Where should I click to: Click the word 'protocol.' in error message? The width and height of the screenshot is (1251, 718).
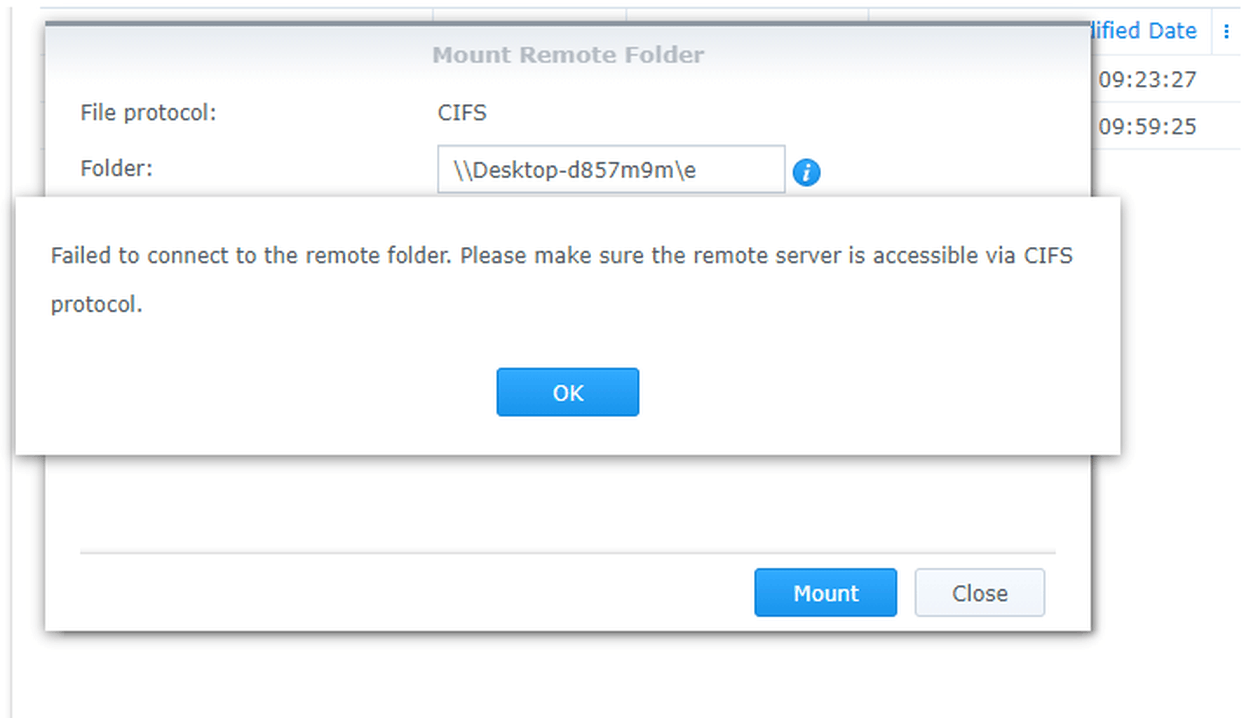96,305
